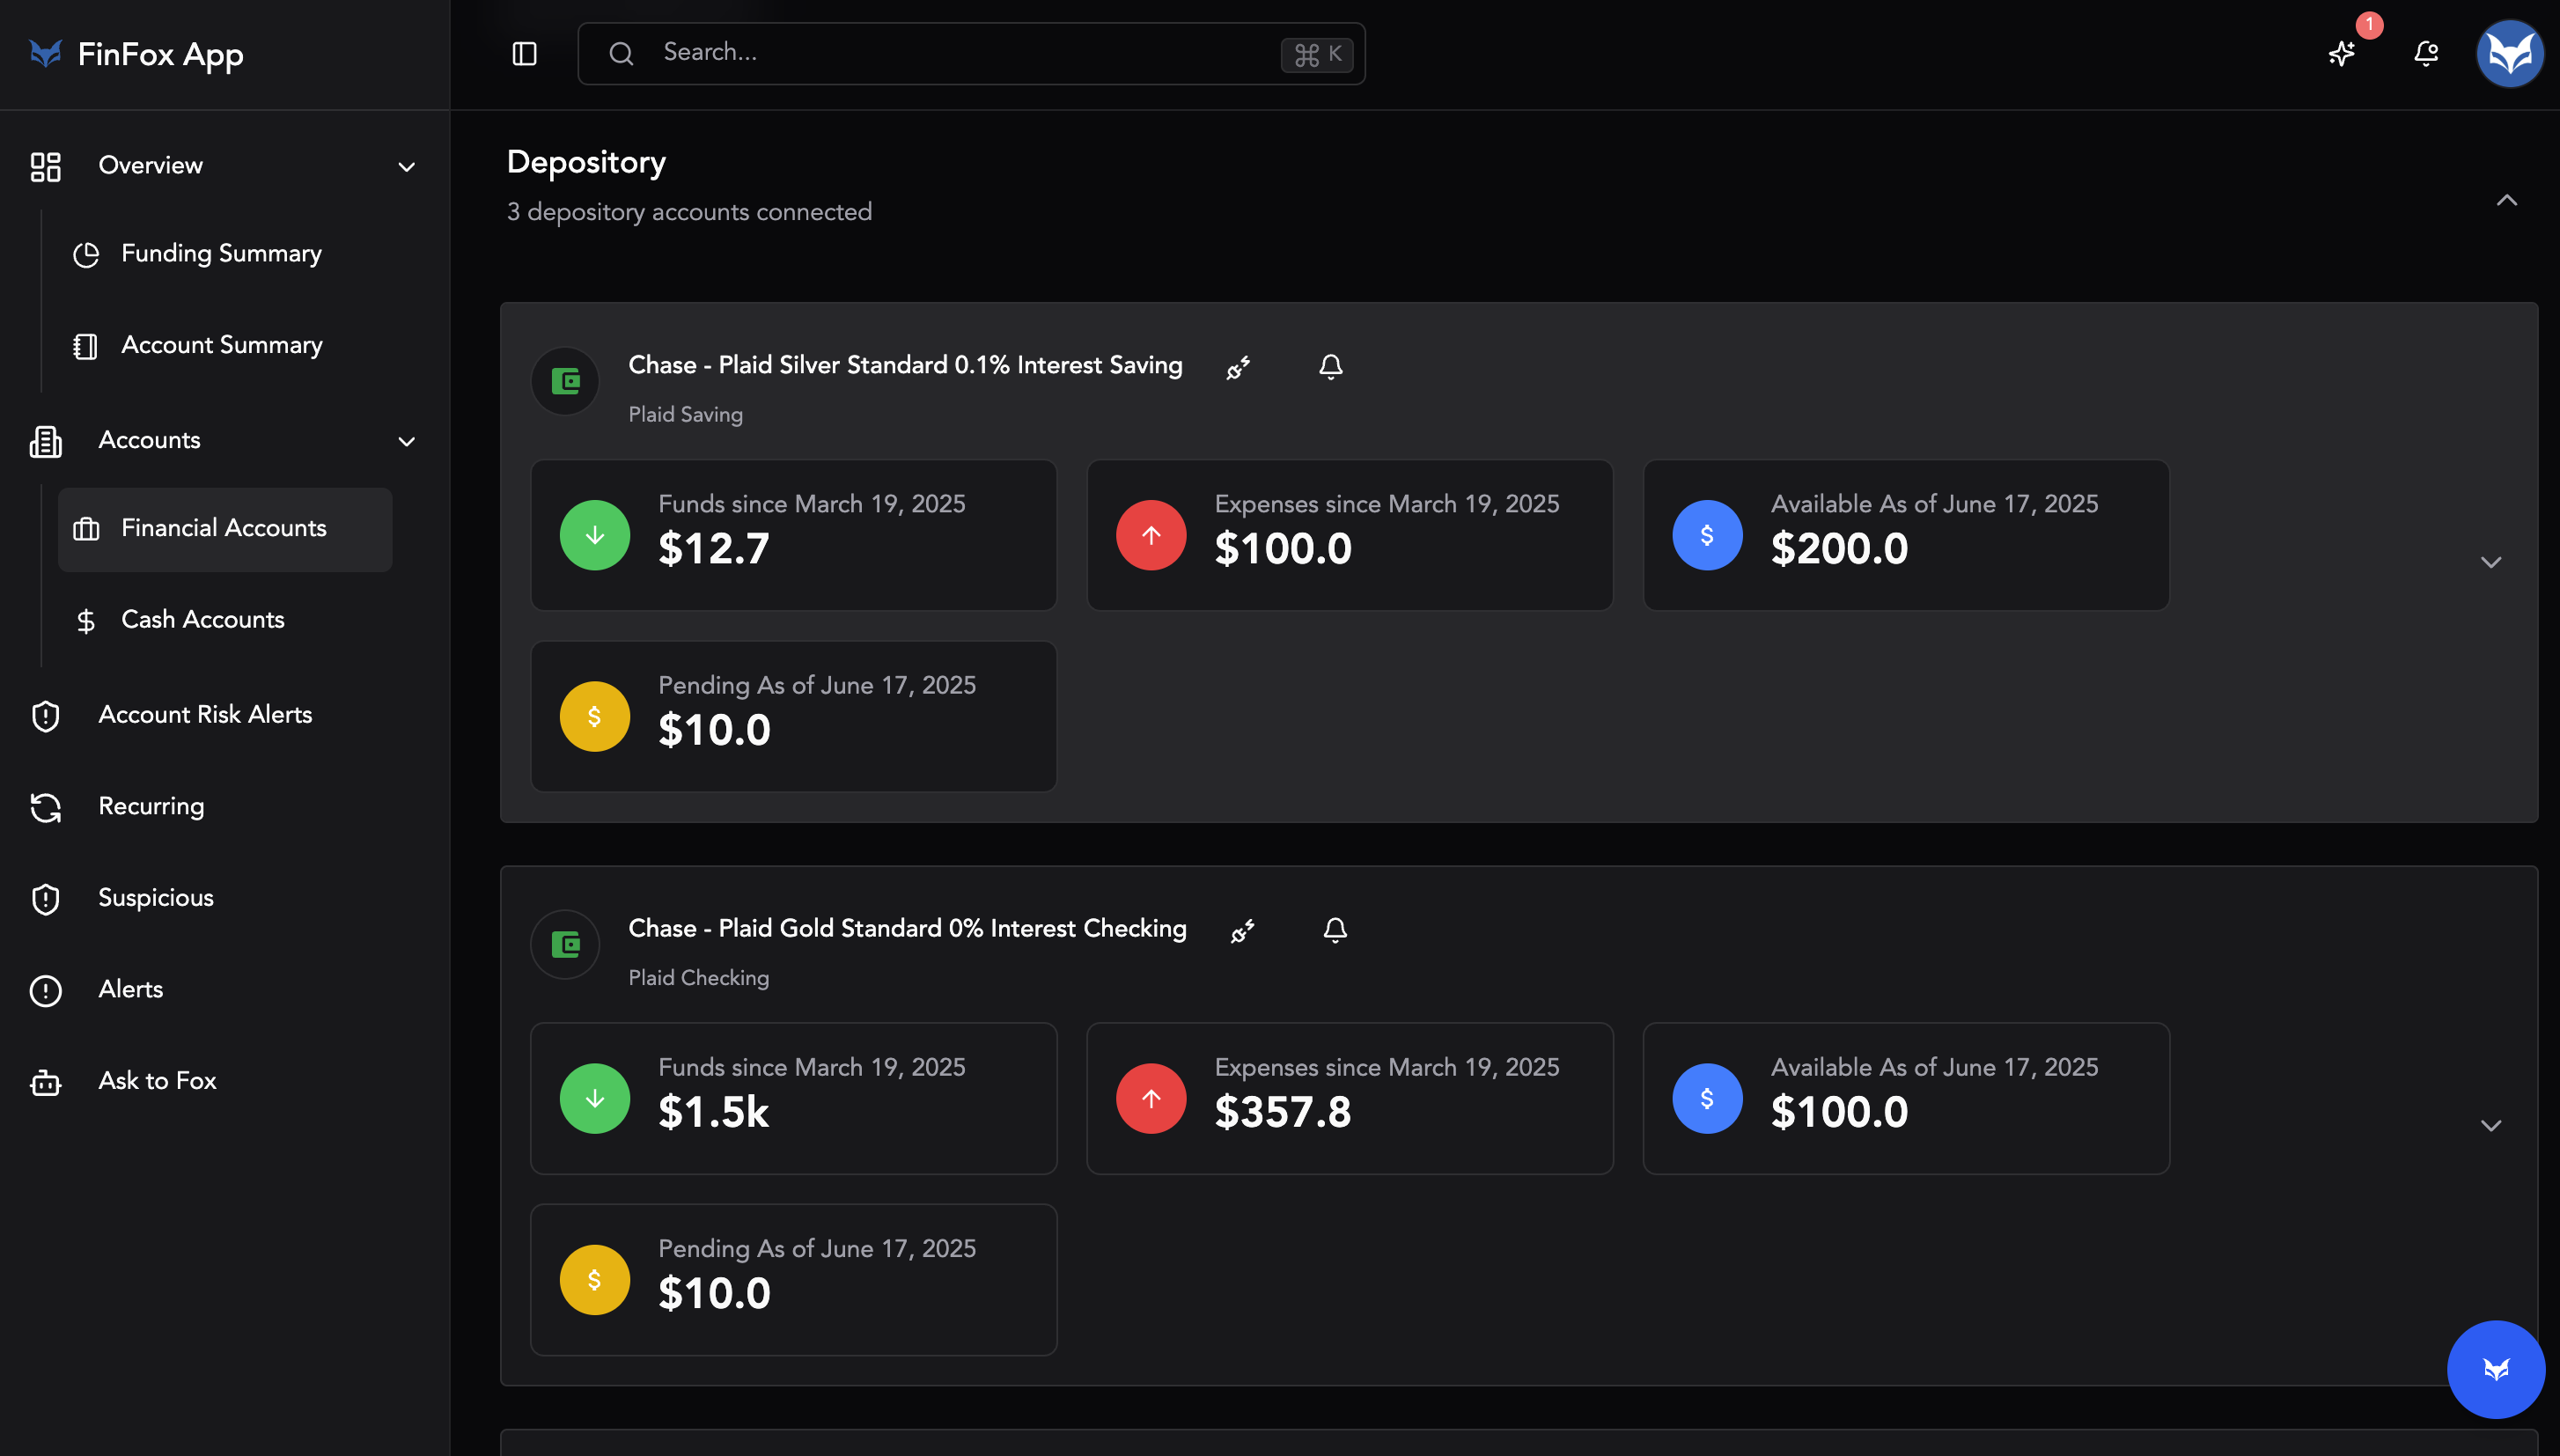Click the Depository heading
Viewport: 2560px width, 1456px height.
pos(586,162)
